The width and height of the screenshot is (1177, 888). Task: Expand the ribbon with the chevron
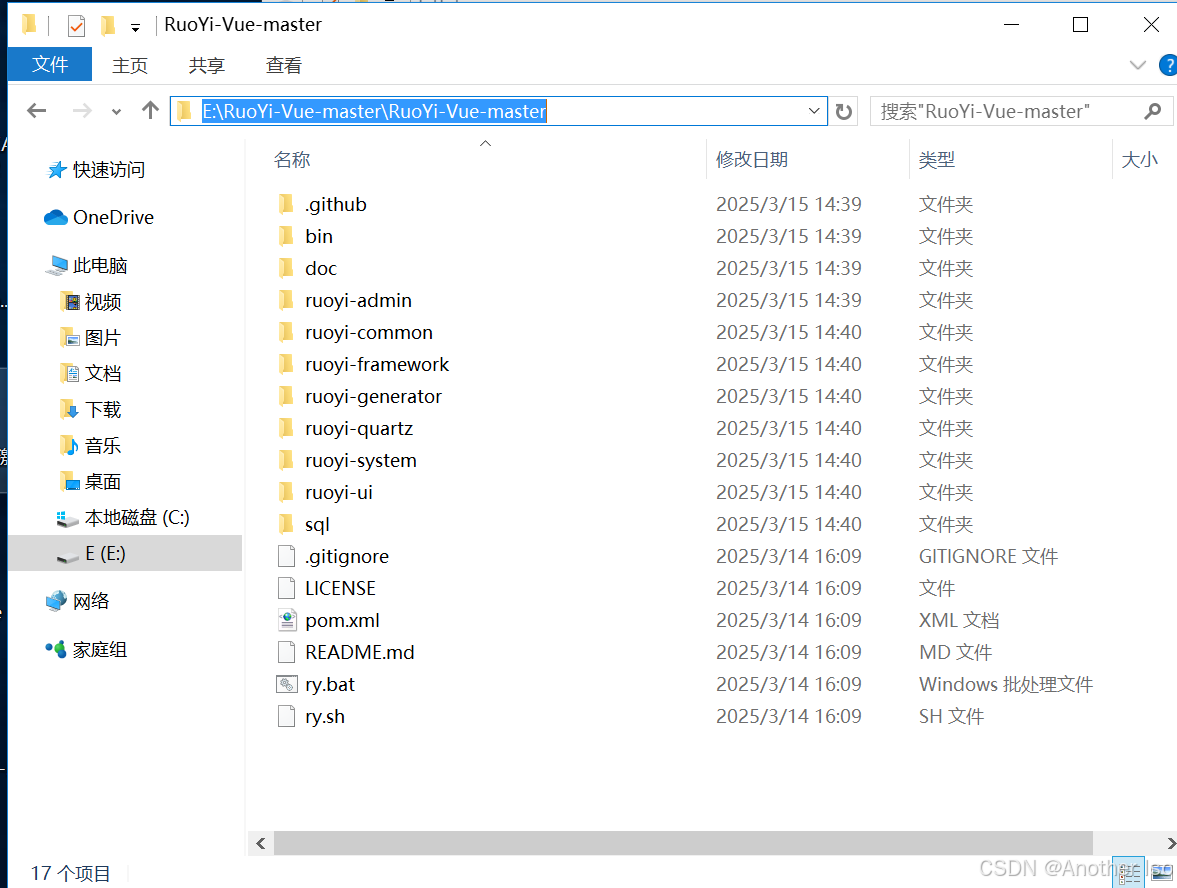(1137, 65)
